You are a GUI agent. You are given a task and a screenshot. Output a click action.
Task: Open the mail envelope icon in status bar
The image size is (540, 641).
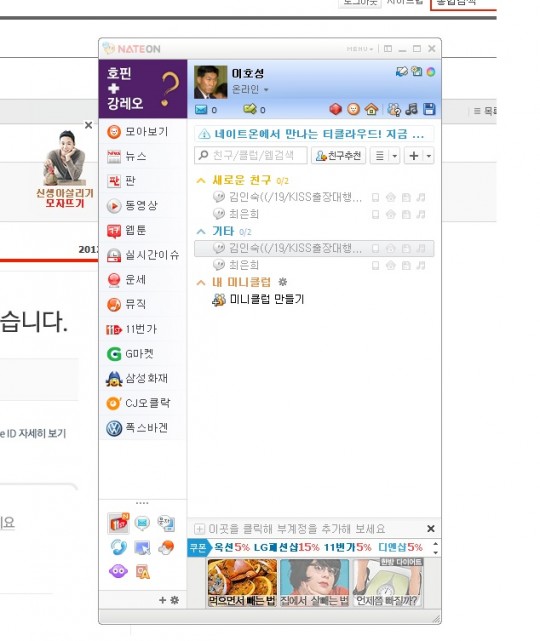[201, 110]
